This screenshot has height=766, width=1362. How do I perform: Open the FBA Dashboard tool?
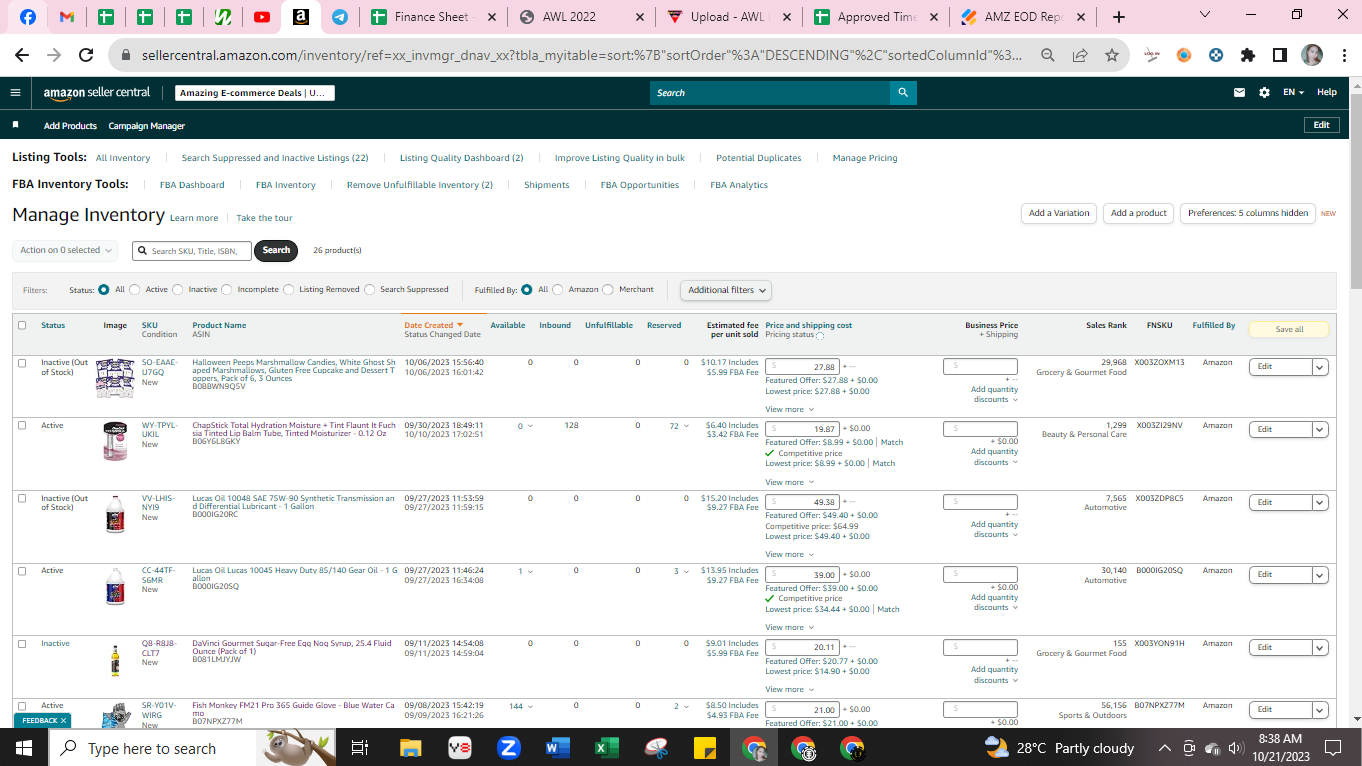192,185
